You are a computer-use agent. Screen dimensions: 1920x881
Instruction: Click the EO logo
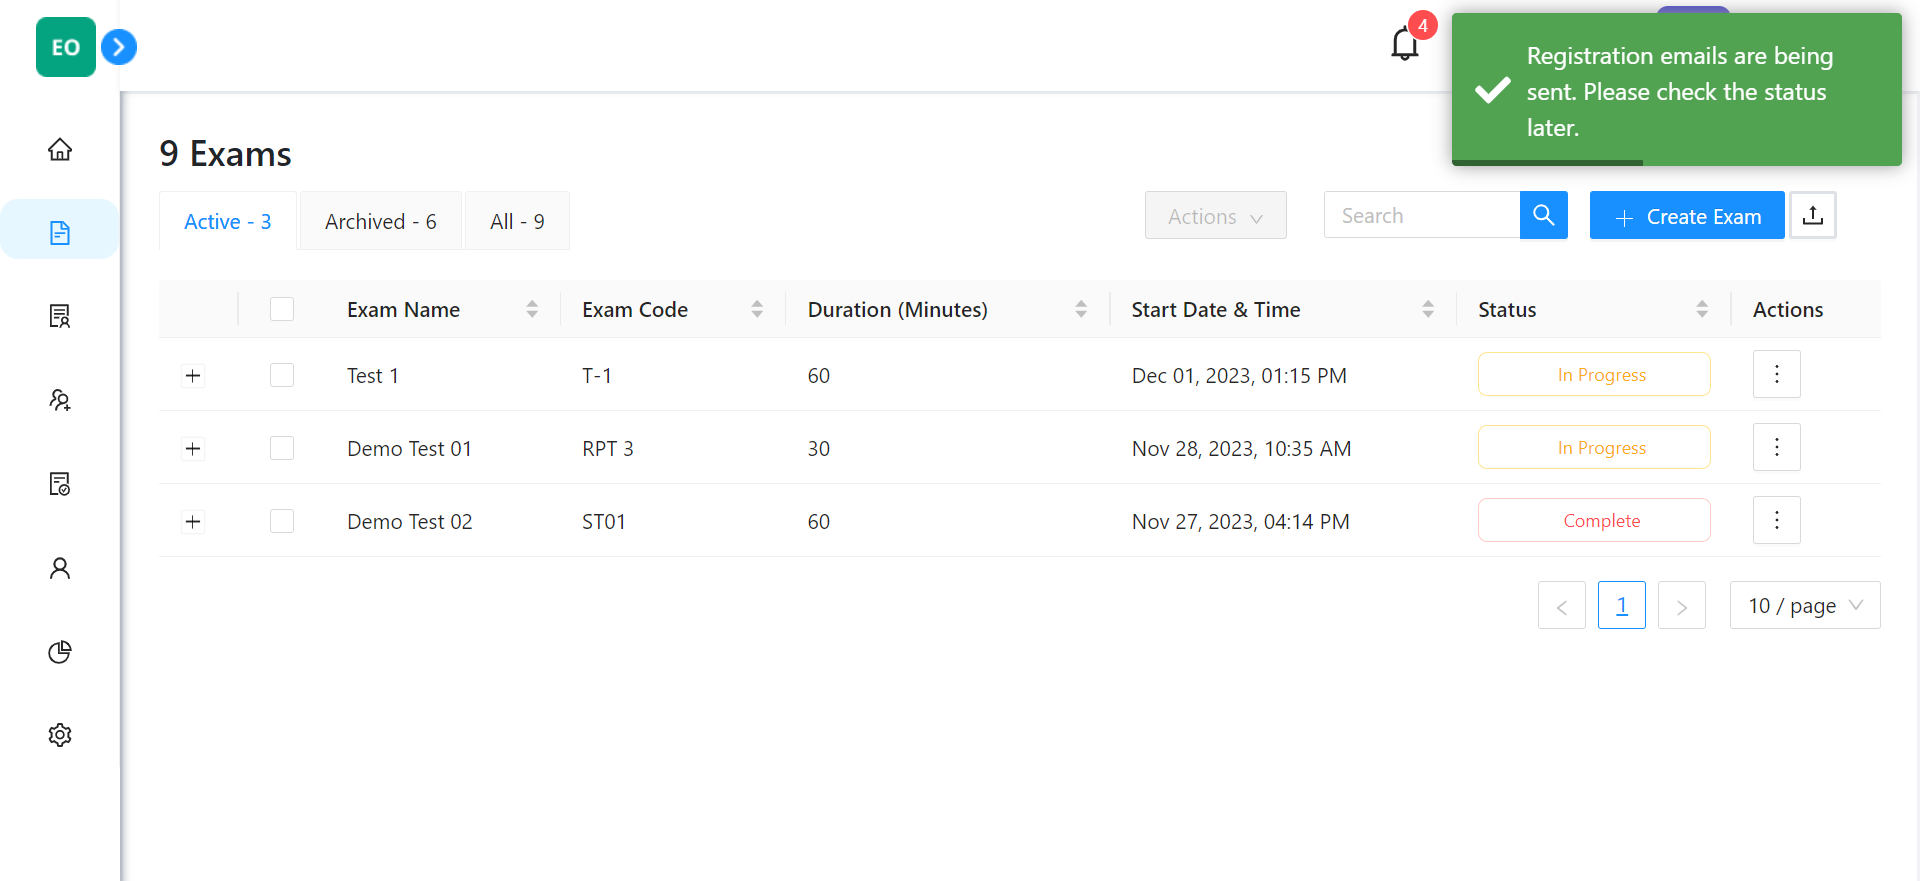(66, 47)
